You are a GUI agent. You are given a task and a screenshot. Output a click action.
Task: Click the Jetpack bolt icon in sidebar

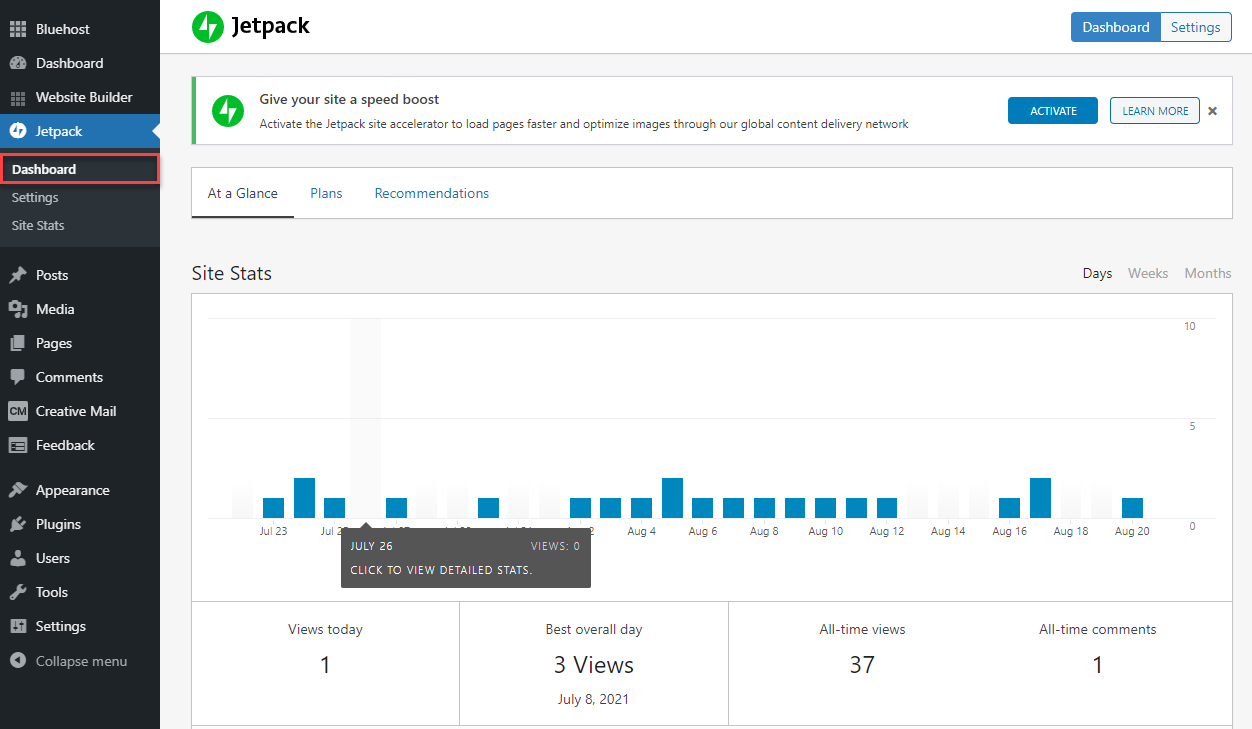[17, 131]
